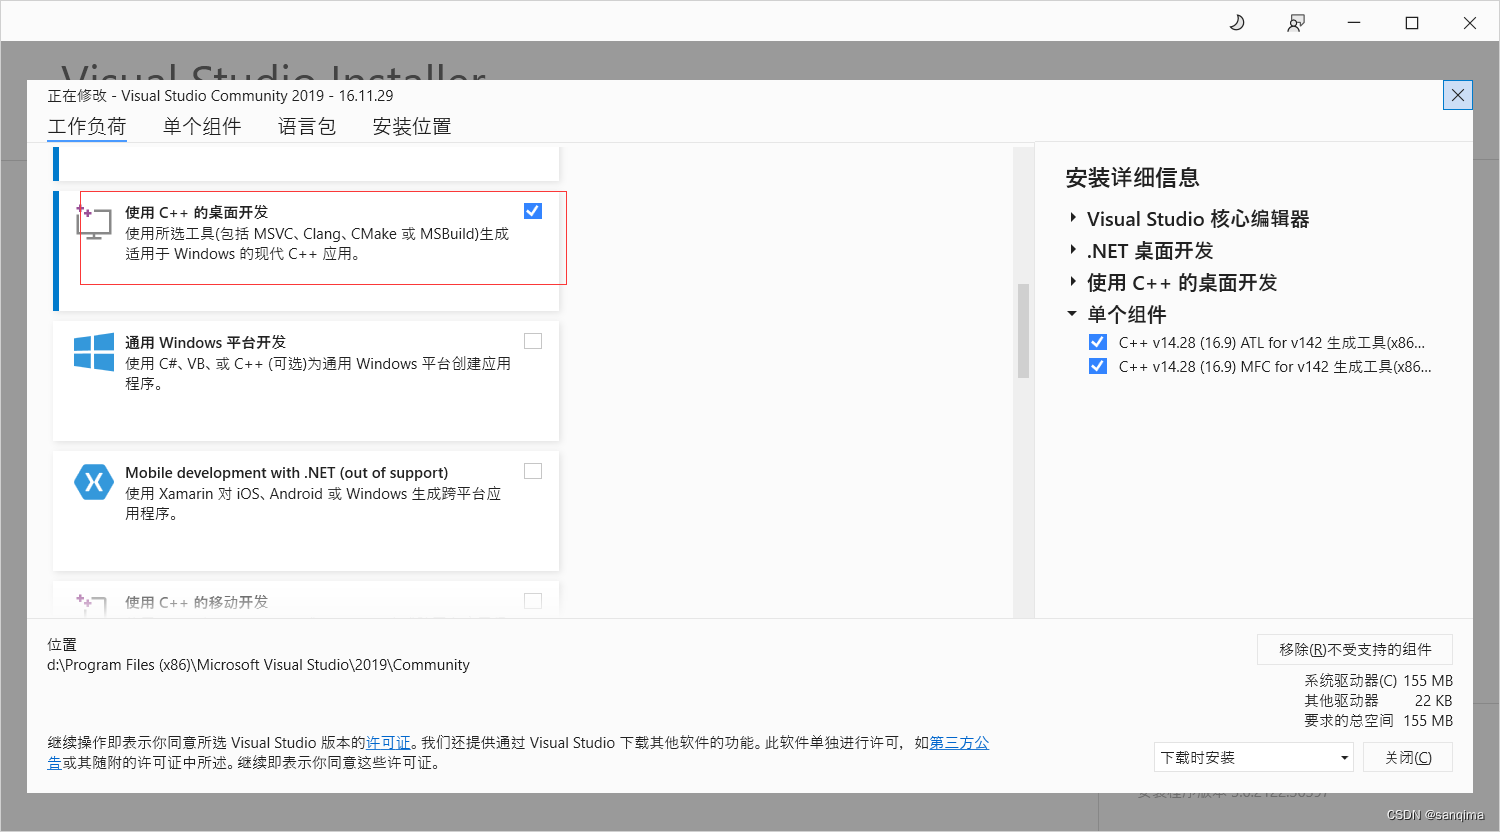The width and height of the screenshot is (1500, 832).
Task: Uncheck C++ v14.28 MFC for v142 component
Action: click(1098, 366)
